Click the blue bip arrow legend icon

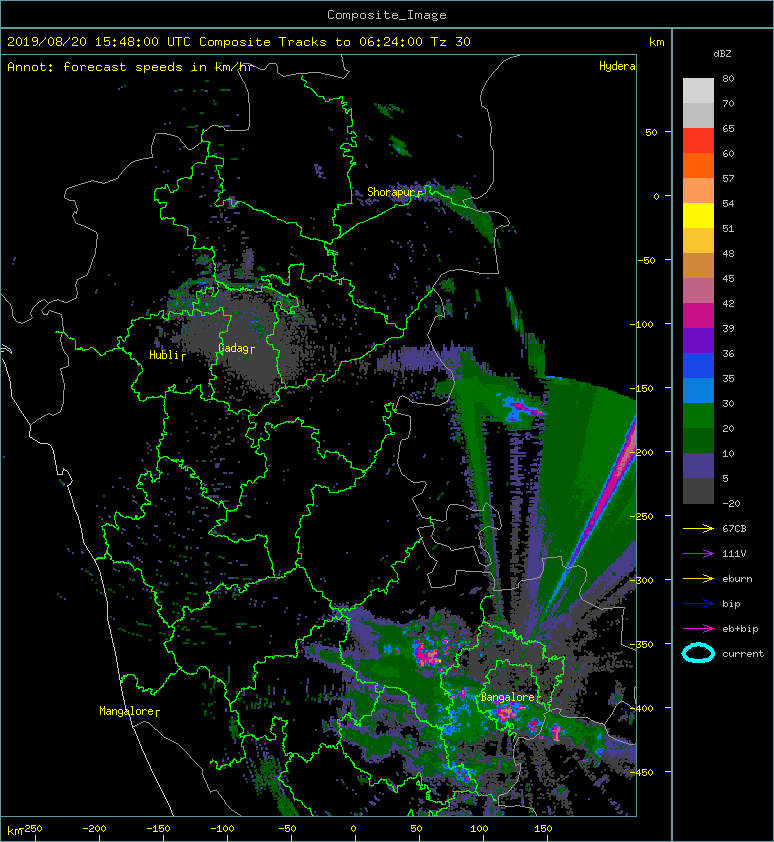pos(698,604)
